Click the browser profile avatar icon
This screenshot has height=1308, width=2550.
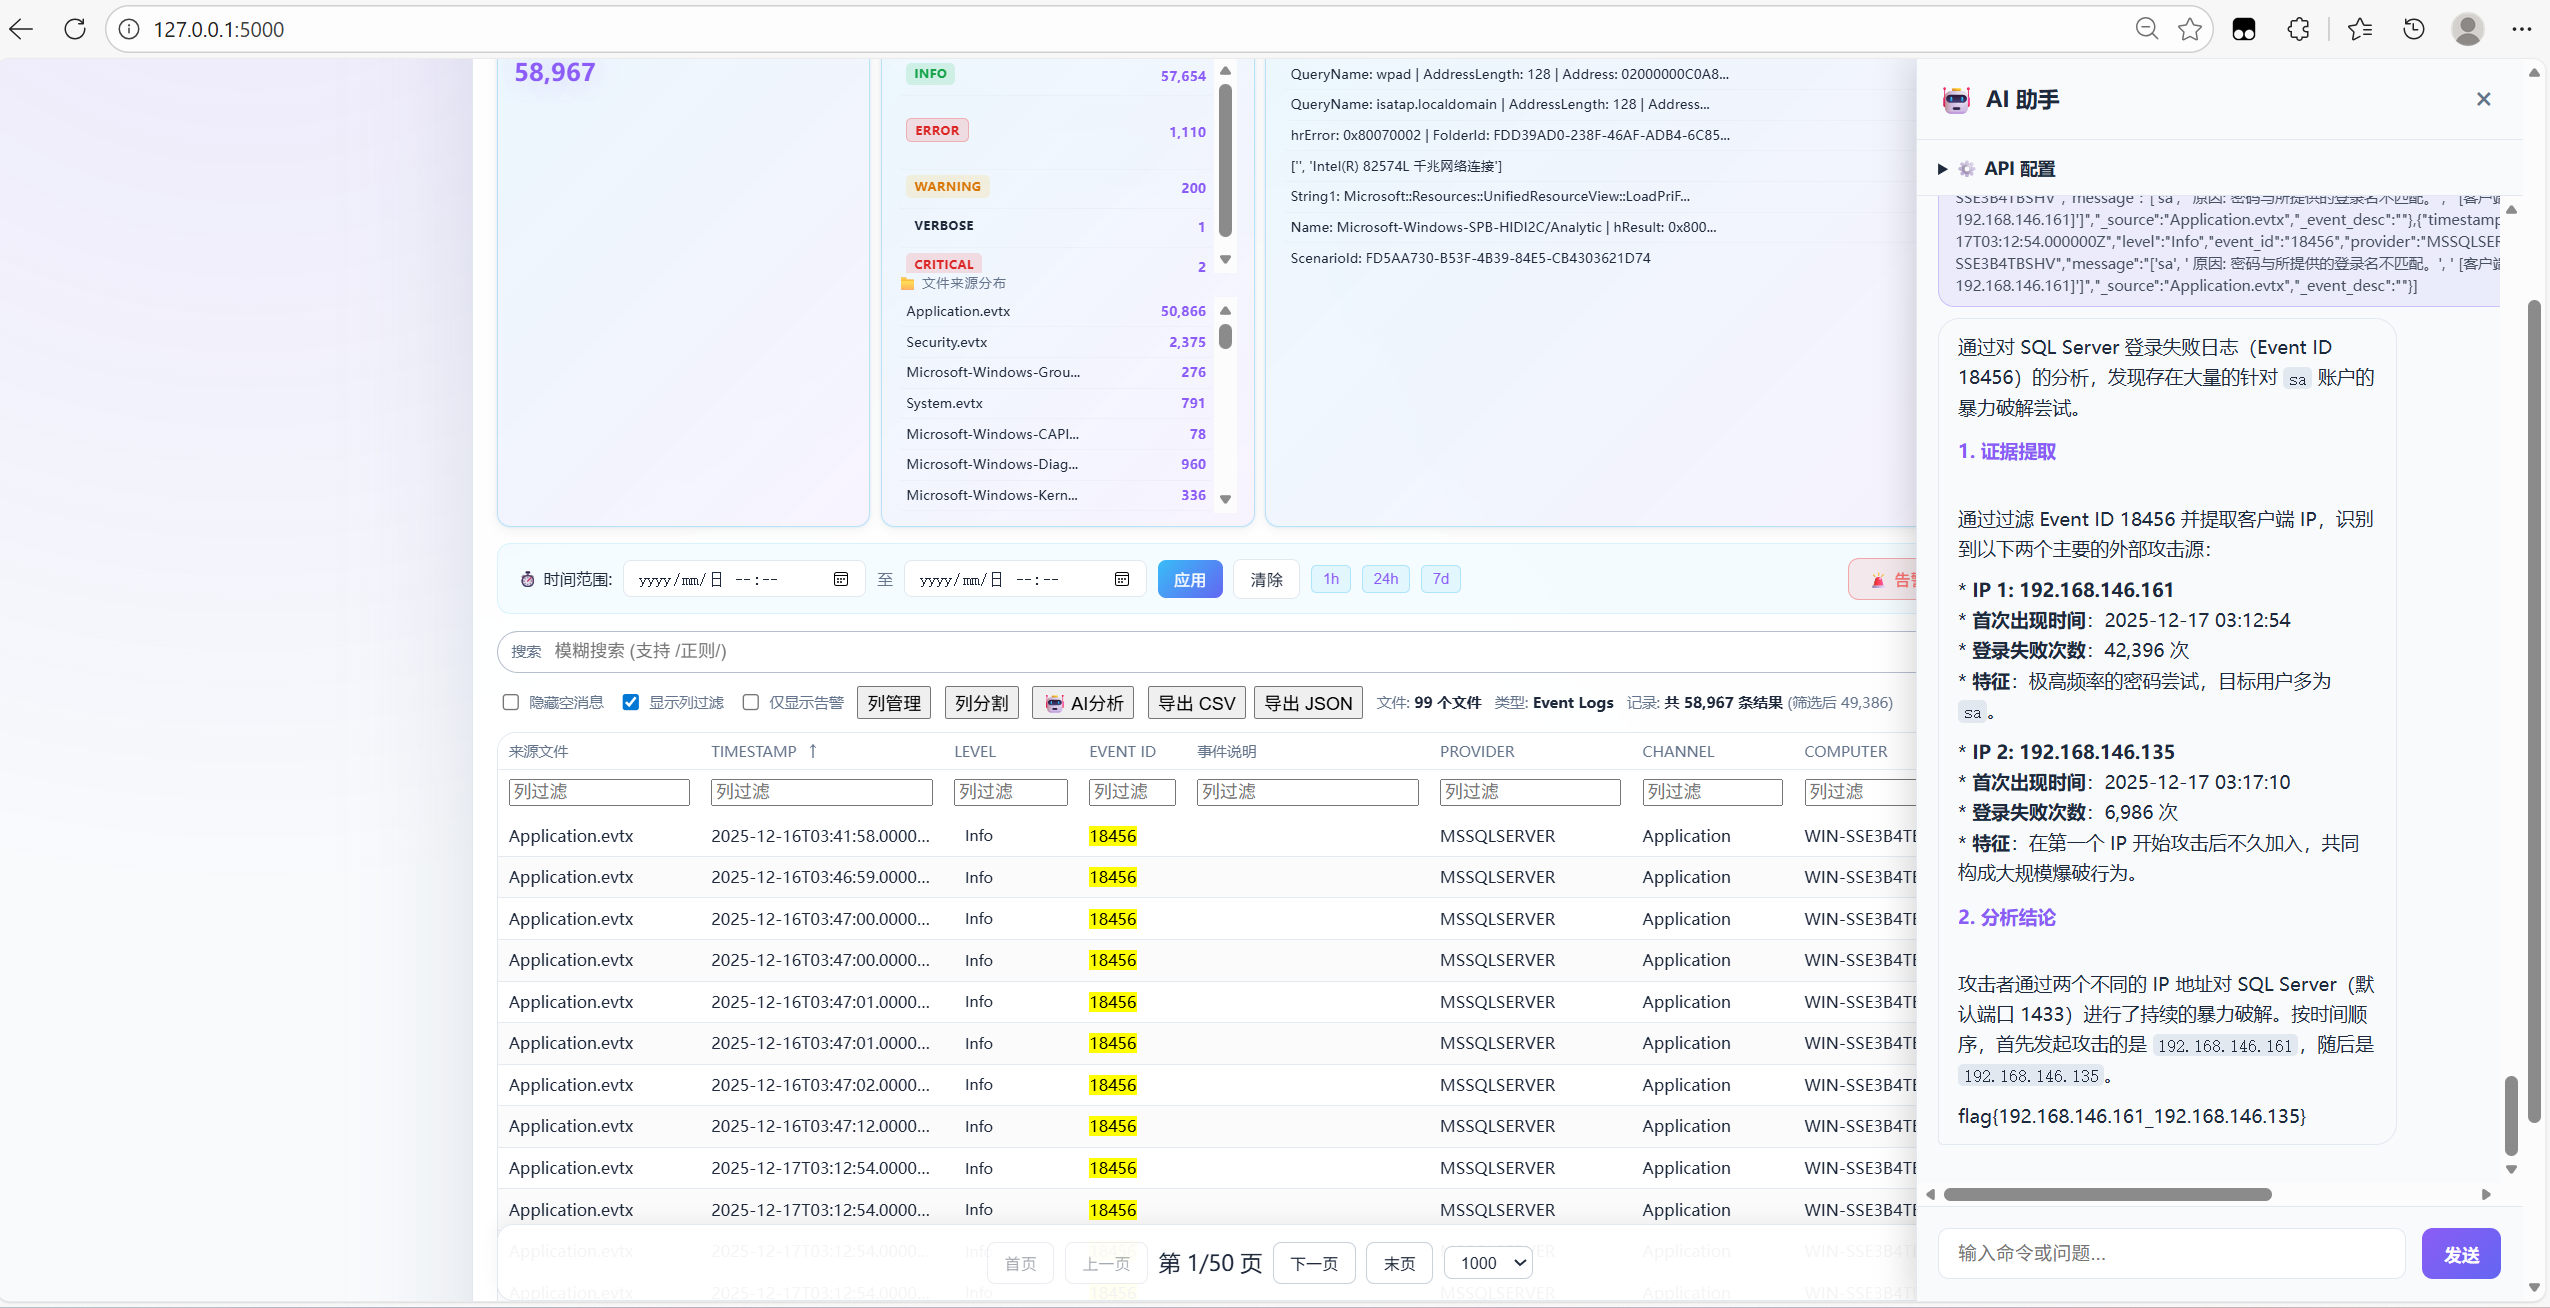(x=2467, y=29)
